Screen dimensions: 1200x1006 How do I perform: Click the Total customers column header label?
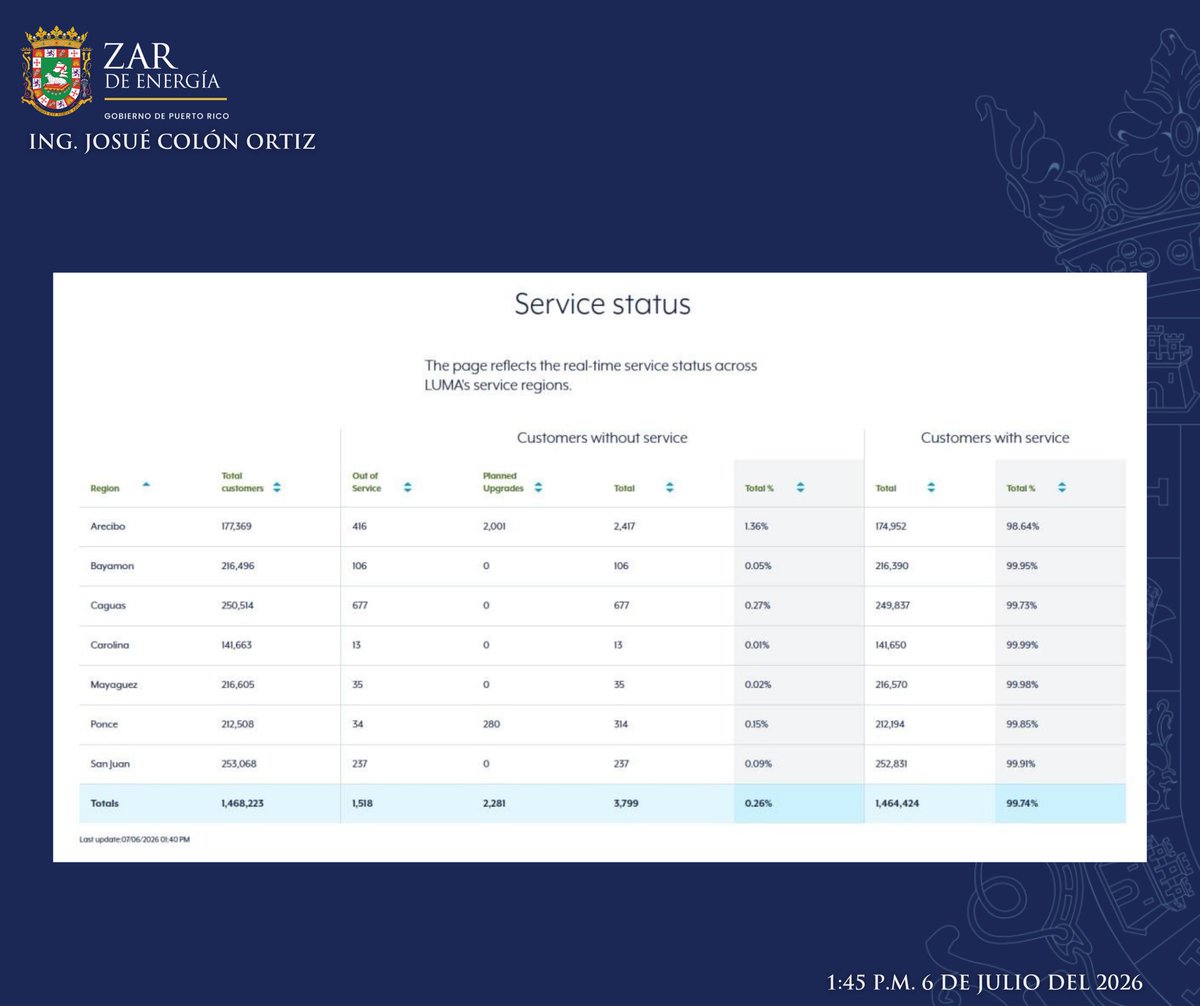click(x=243, y=482)
